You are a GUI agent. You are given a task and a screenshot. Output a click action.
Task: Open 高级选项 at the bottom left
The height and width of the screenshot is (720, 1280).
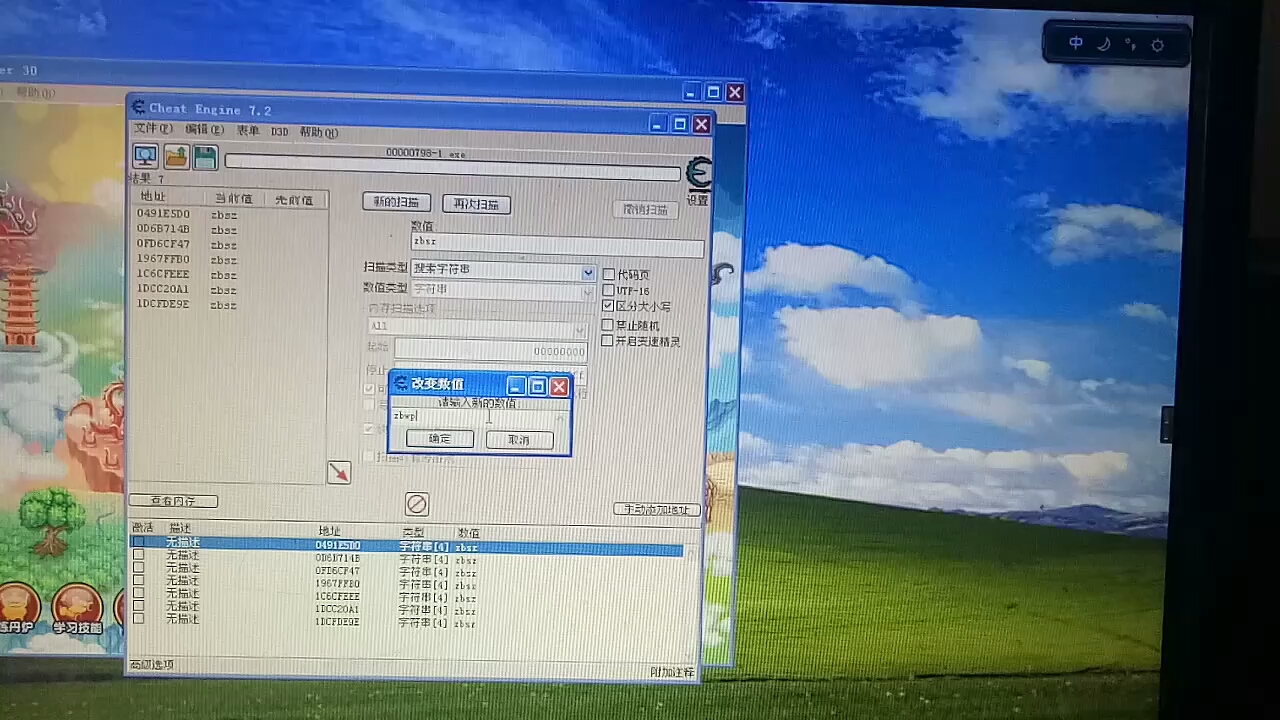click(x=151, y=665)
